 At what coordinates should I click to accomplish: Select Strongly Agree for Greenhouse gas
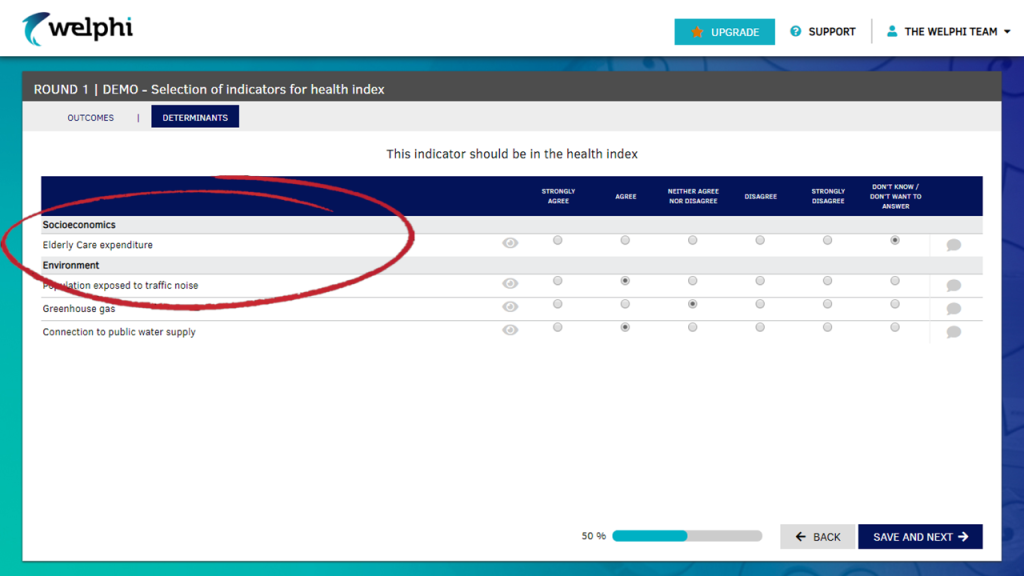pyautogui.click(x=558, y=304)
